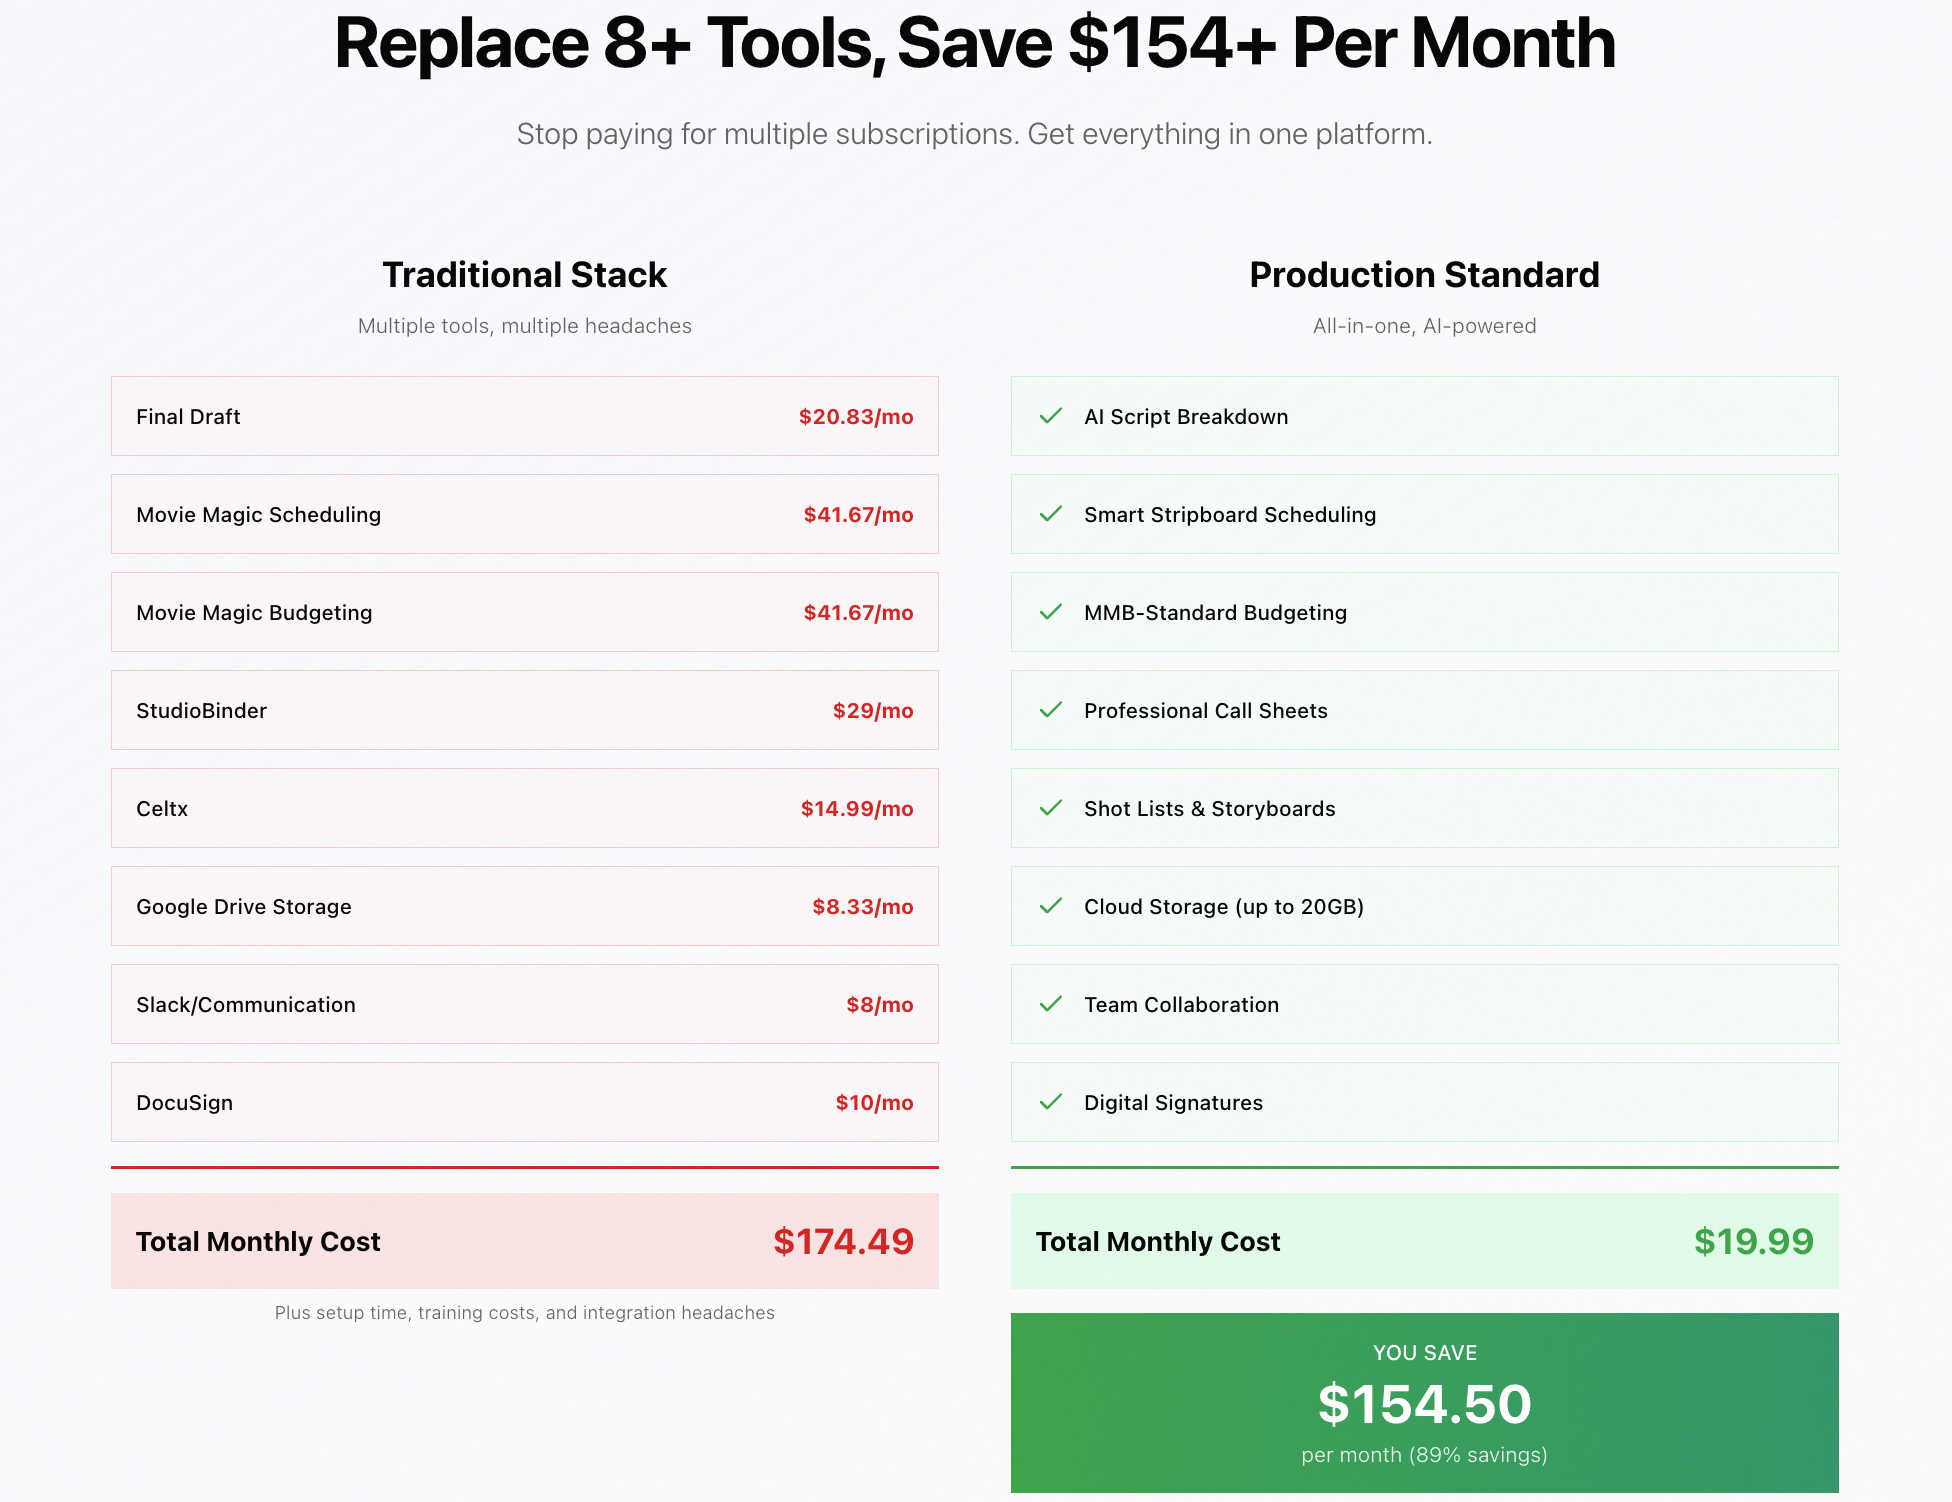Expand the Slack/Communication row
The height and width of the screenshot is (1502, 1952).
[524, 1004]
